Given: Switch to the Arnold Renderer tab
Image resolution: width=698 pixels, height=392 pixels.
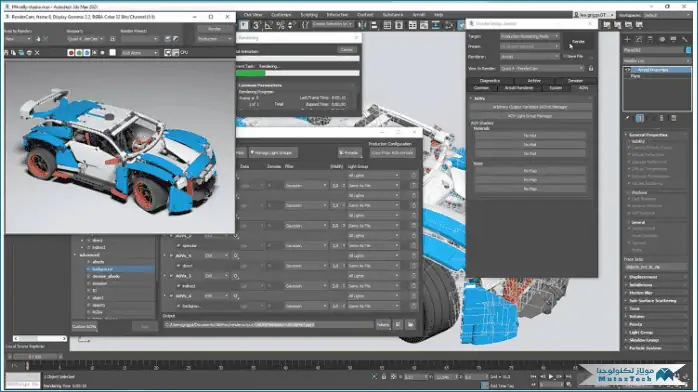Looking at the screenshot, I should (519, 88).
